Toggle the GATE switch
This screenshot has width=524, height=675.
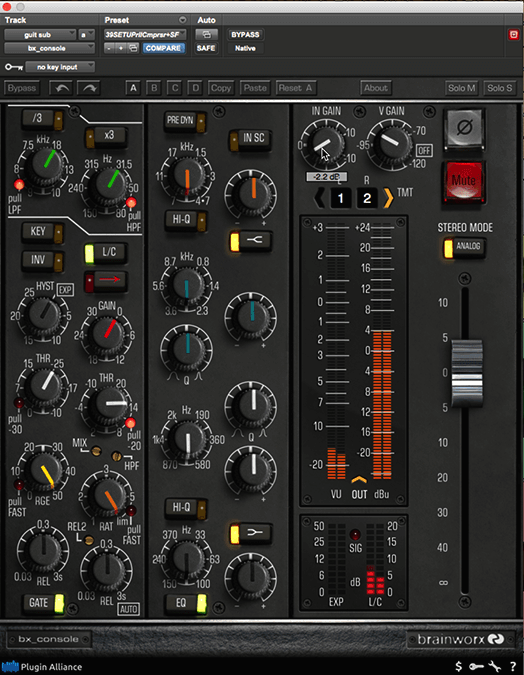tap(43, 603)
